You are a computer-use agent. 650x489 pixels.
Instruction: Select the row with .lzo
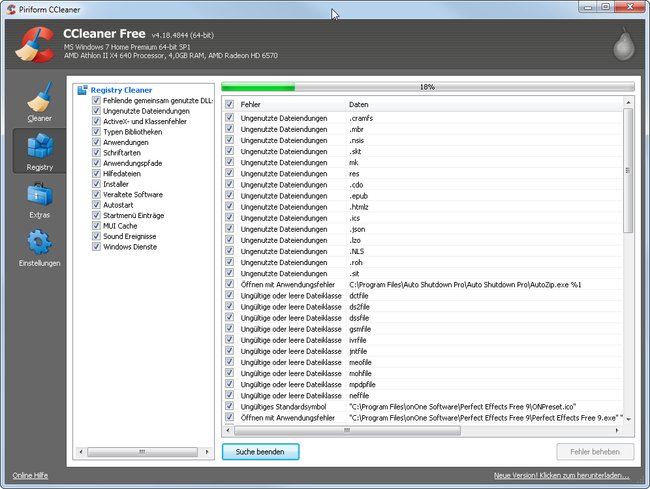(423, 240)
